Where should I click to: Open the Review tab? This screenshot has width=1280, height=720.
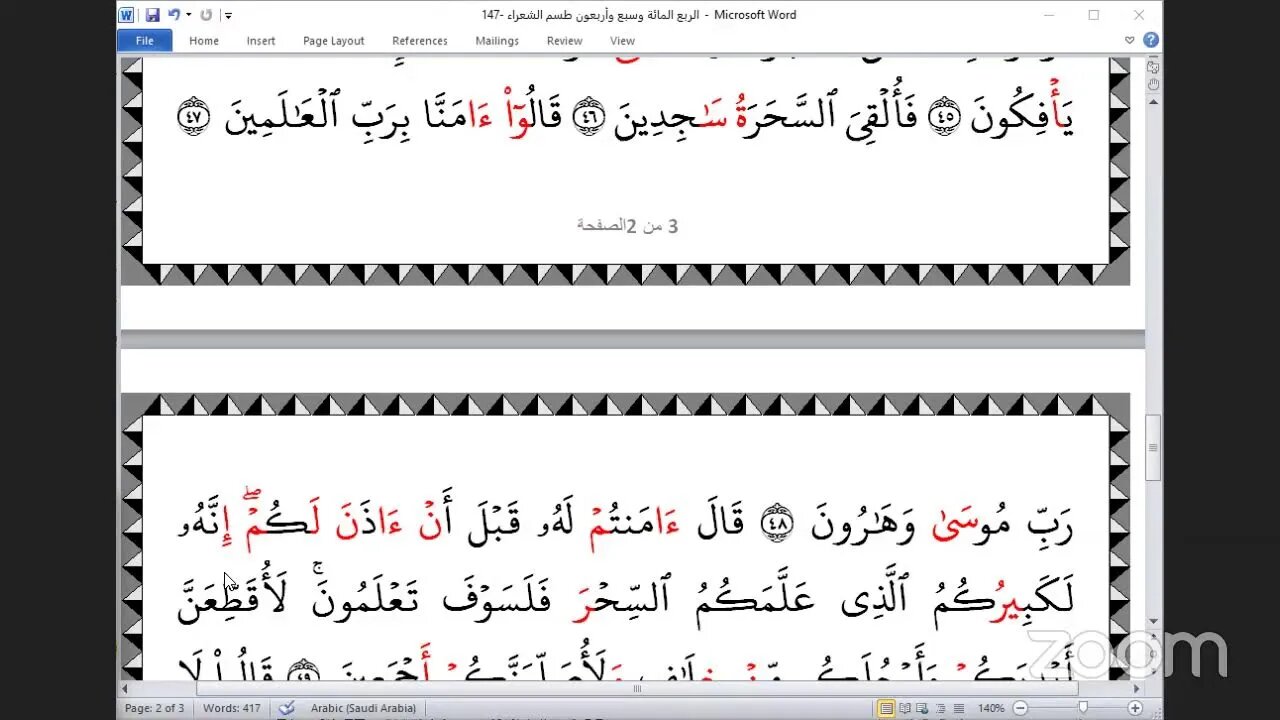coord(564,41)
